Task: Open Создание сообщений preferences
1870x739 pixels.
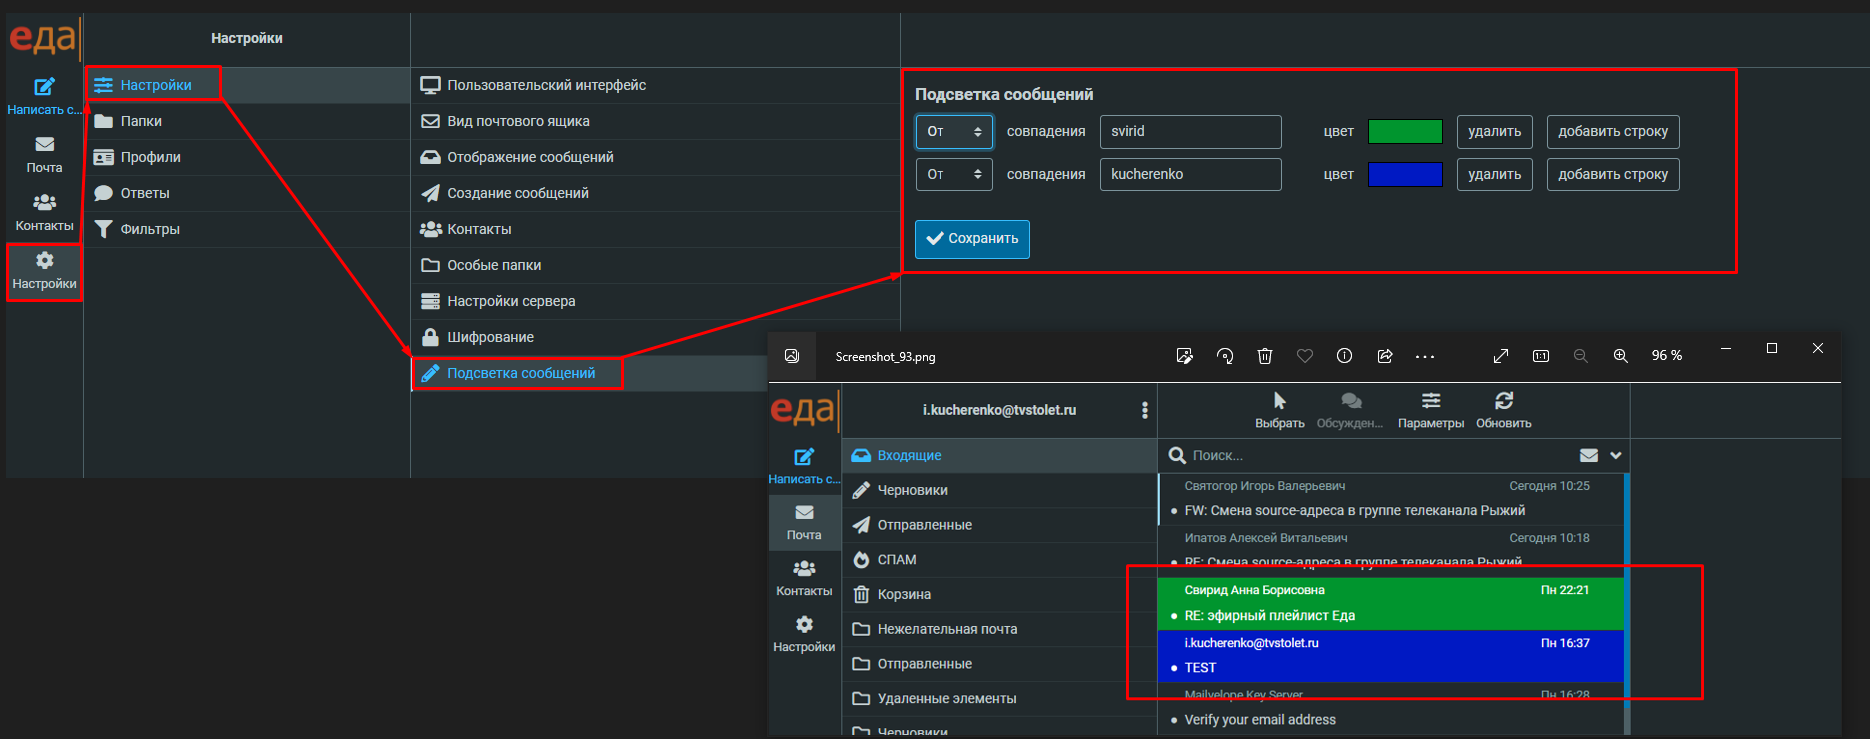Action: coord(655,193)
